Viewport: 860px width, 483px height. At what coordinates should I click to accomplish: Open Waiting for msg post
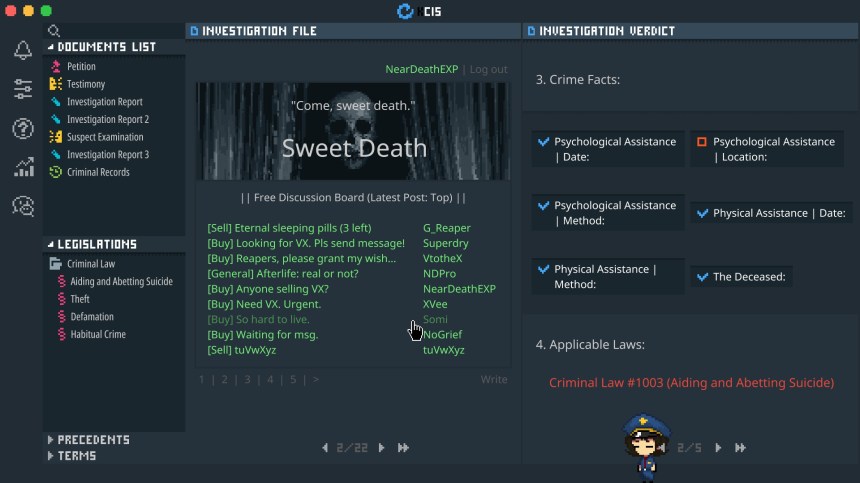coord(262,334)
